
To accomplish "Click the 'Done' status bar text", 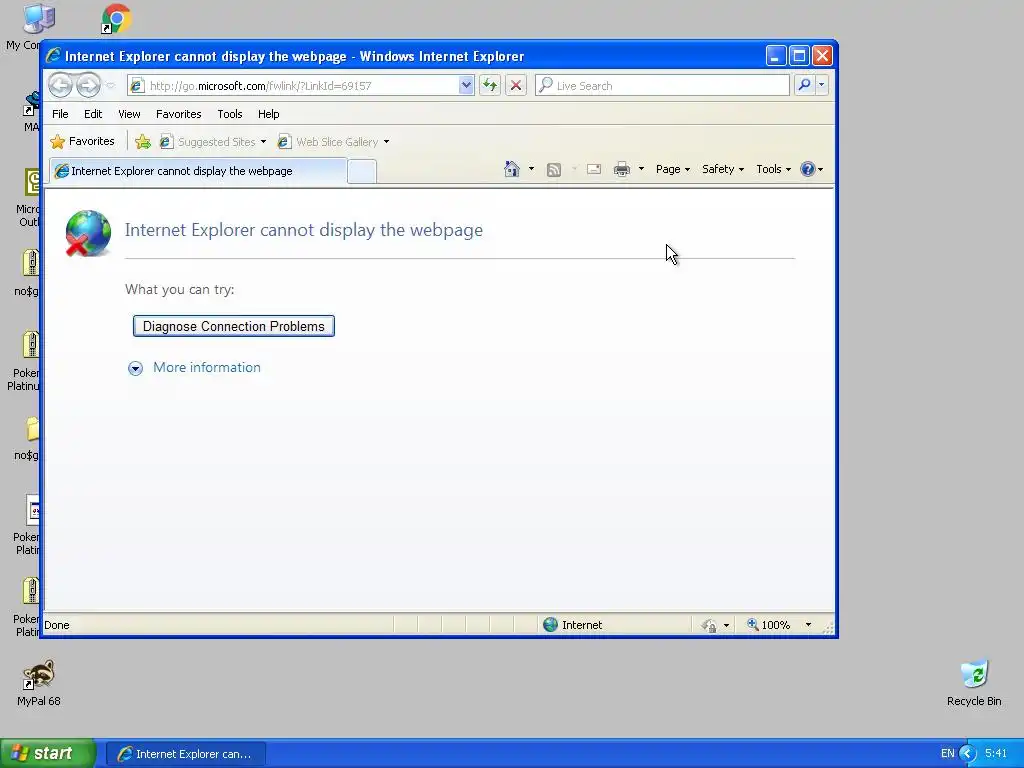I will click(57, 625).
